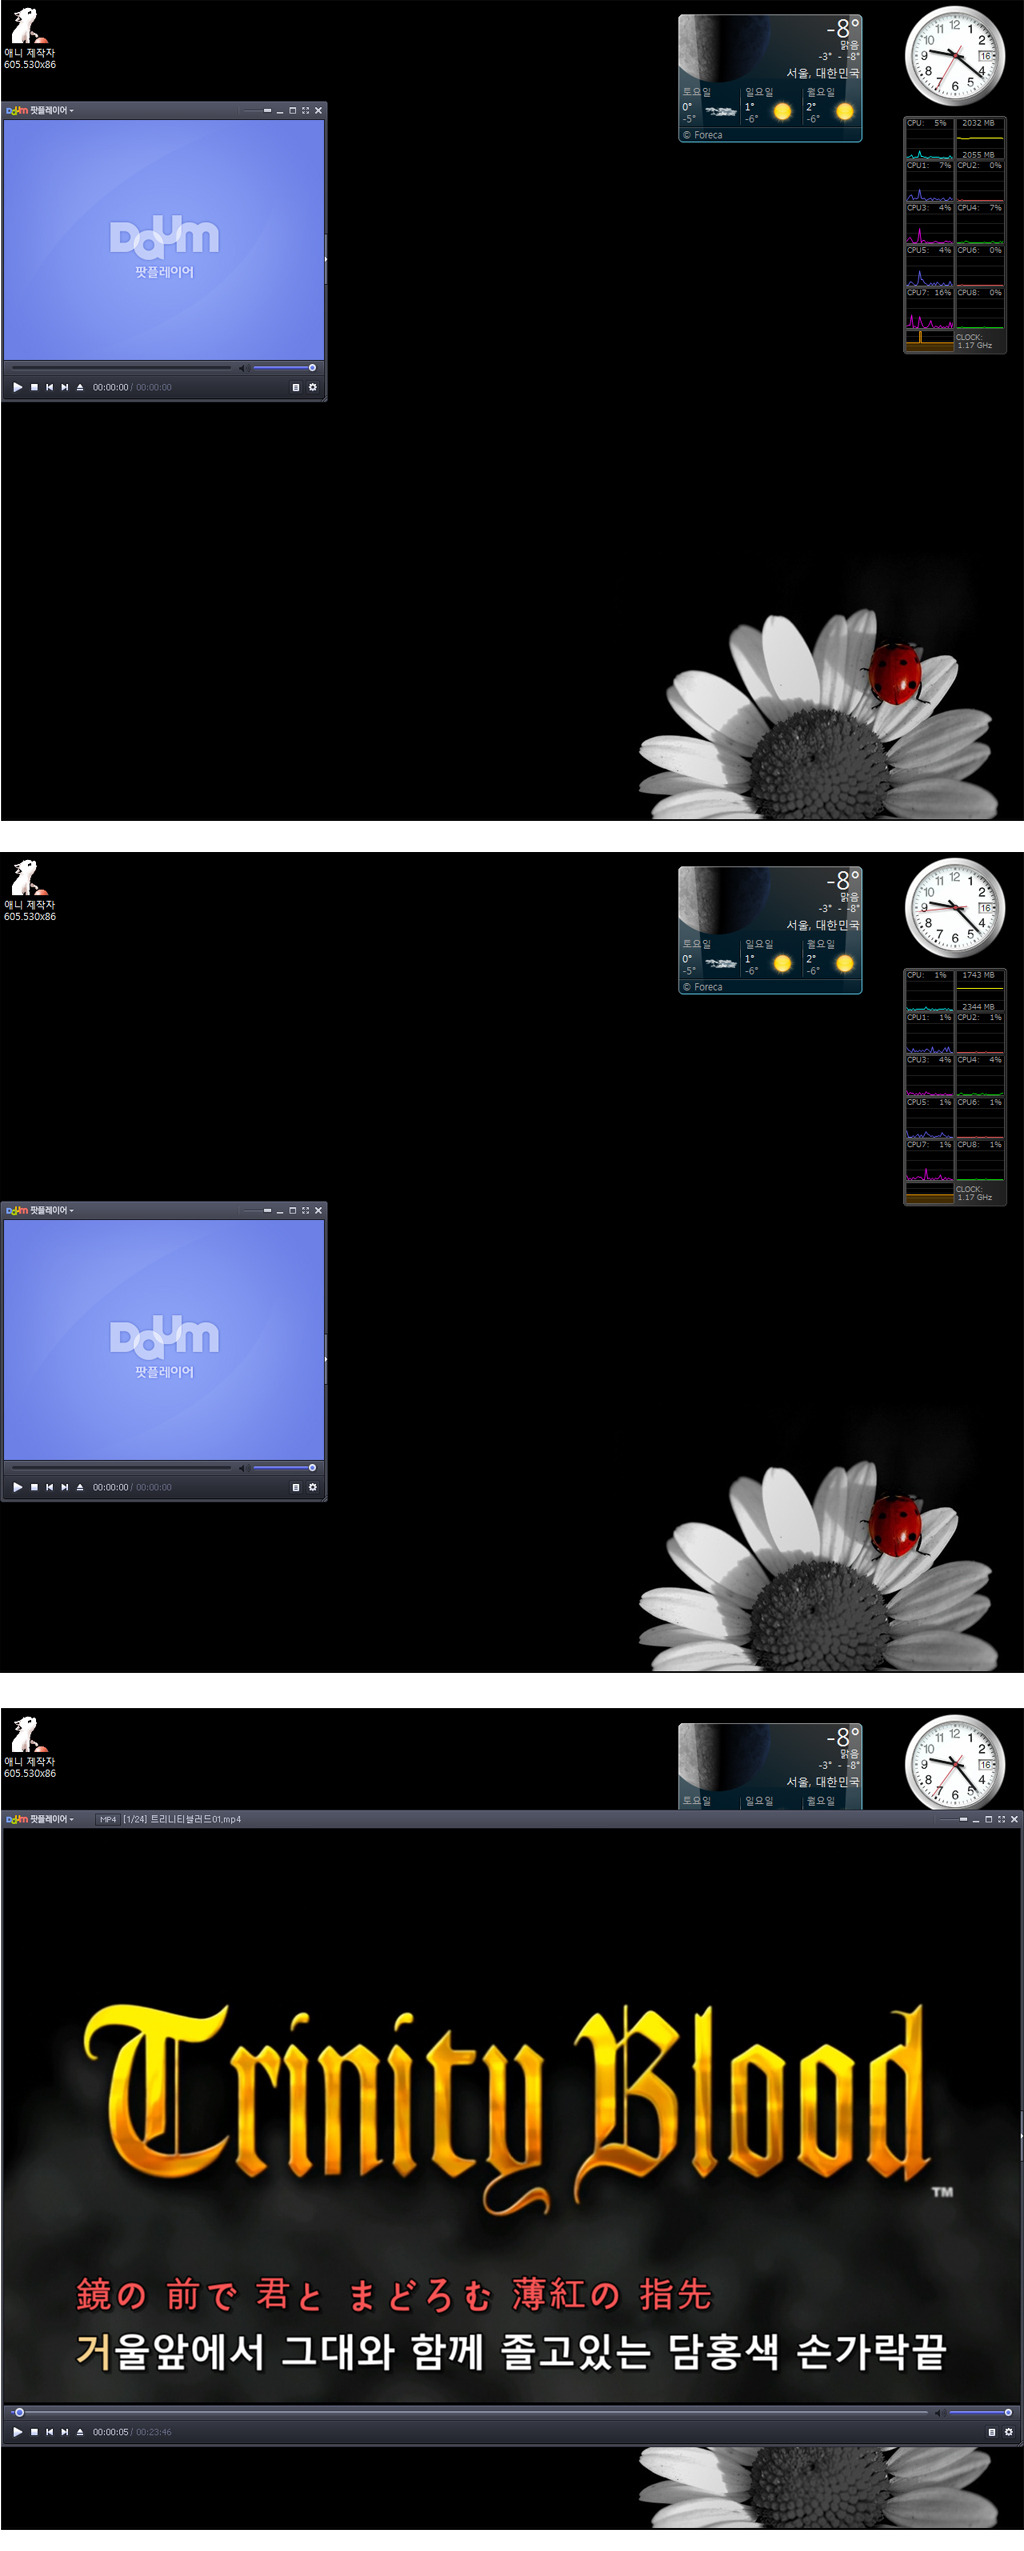Set volume slider in first screenshot's player
This screenshot has width=1024, height=2551.
tap(284, 368)
